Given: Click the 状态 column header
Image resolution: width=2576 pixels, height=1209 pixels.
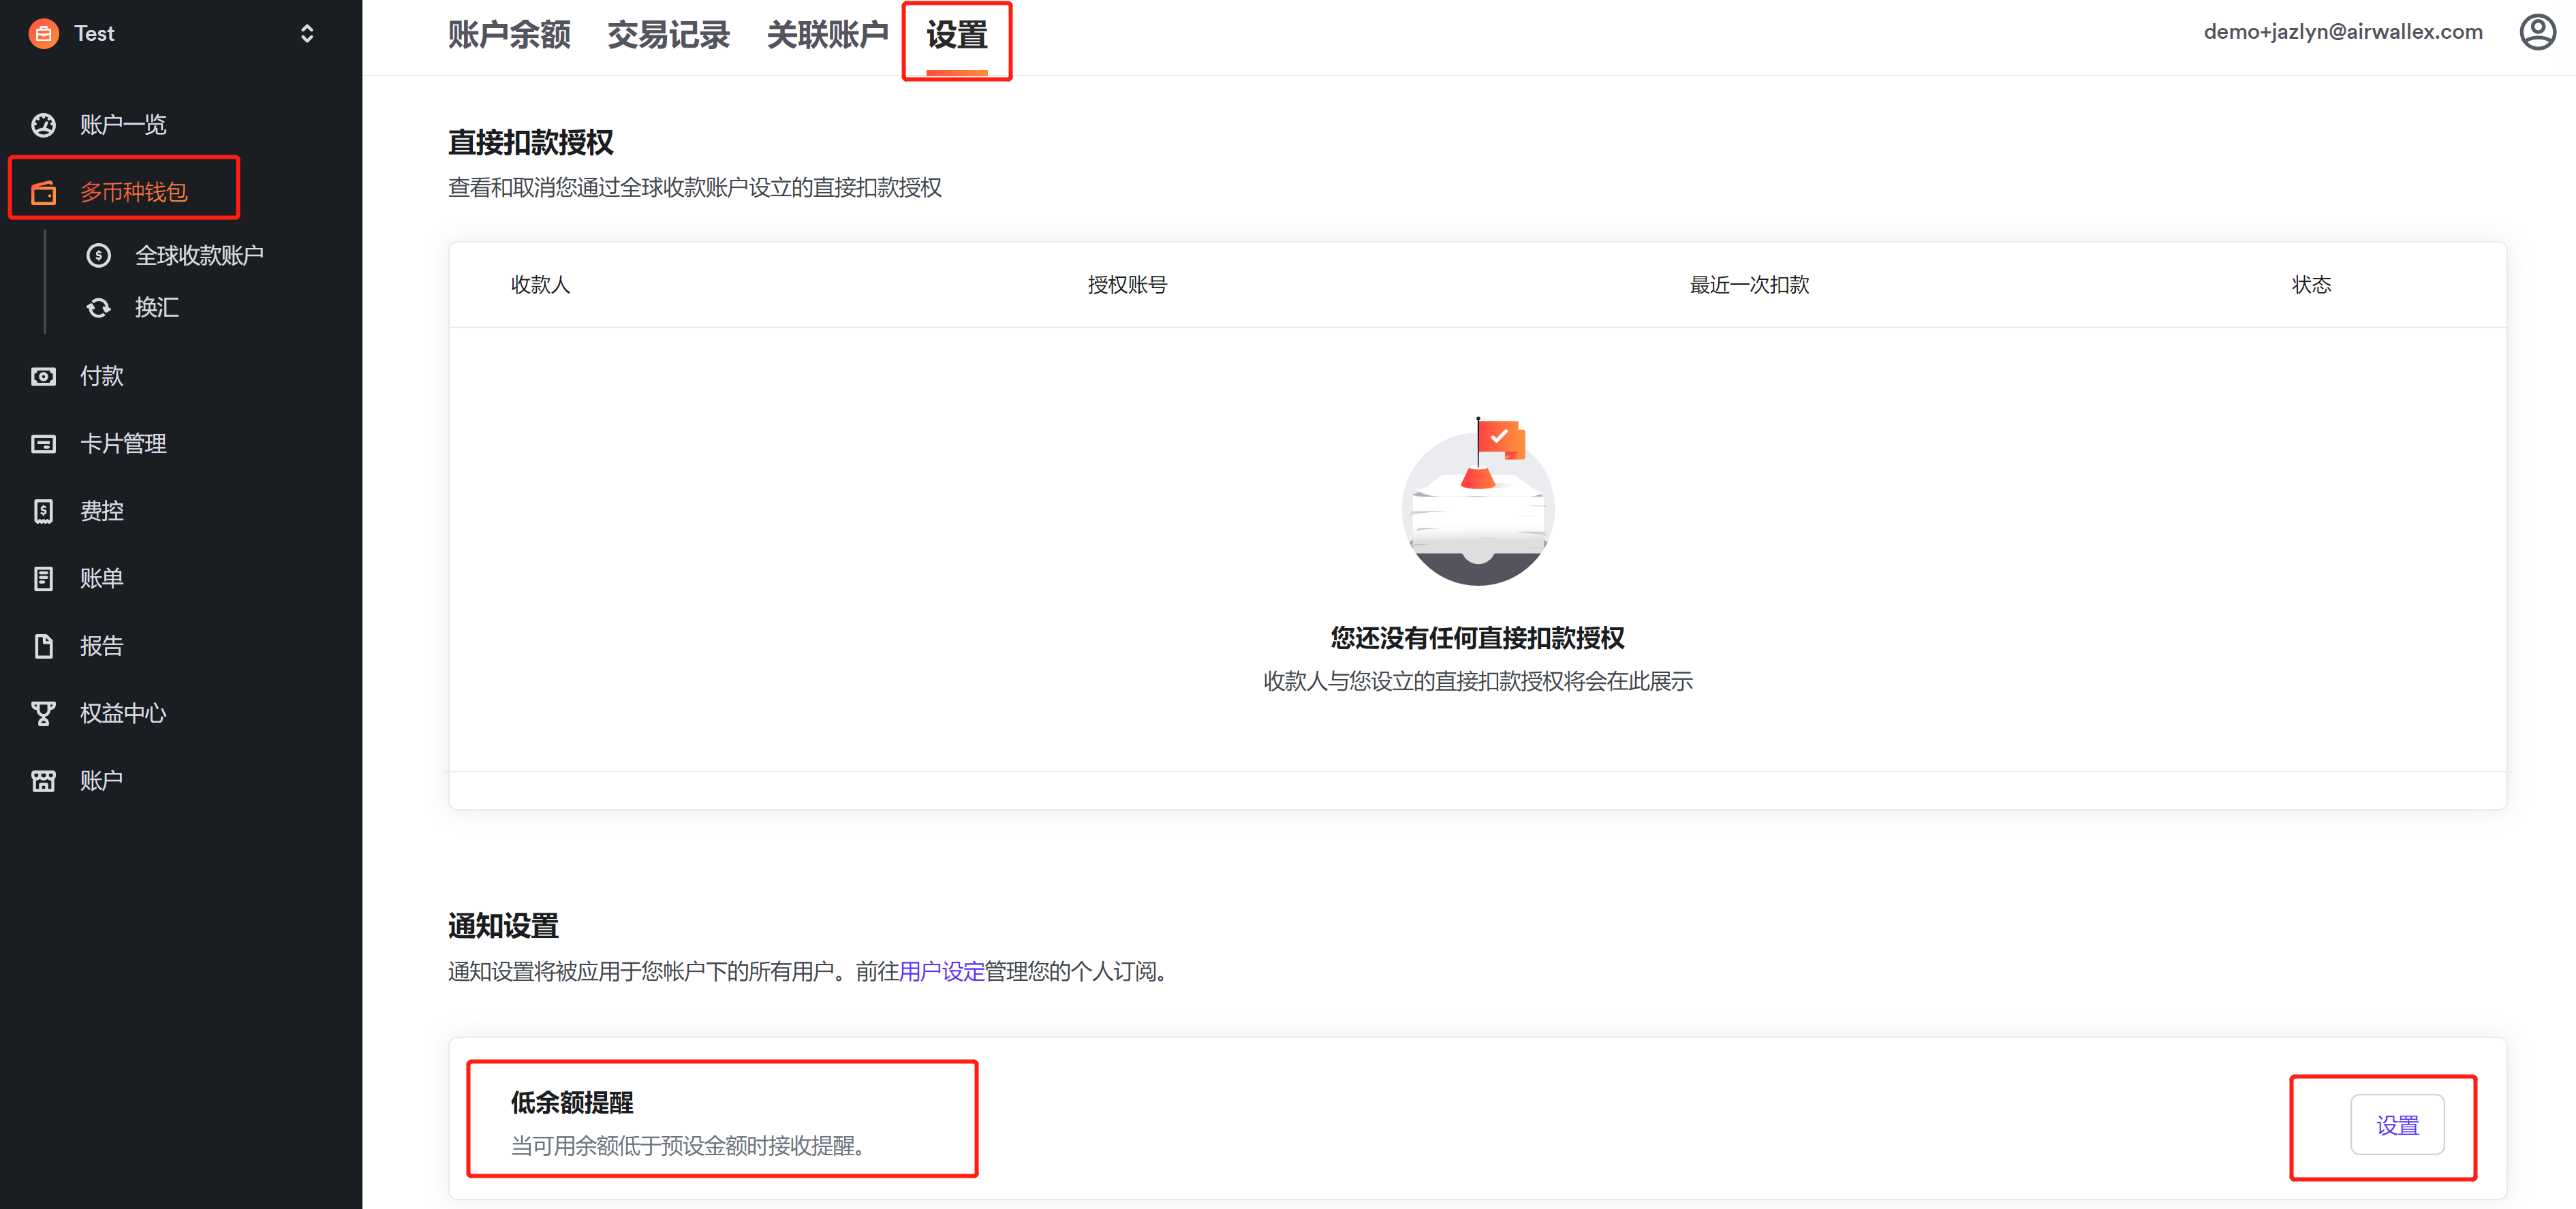Looking at the screenshot, I should (x=2310, y=286).
